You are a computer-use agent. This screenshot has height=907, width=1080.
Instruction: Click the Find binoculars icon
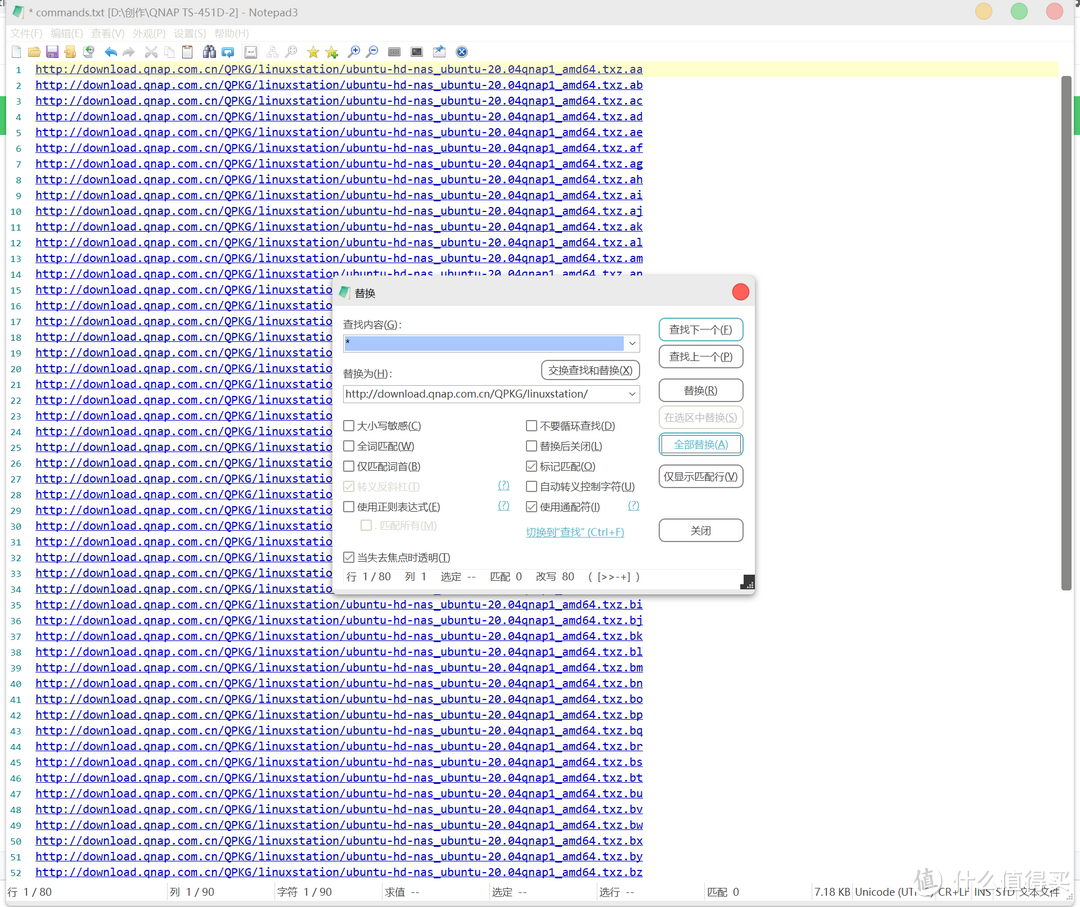pos(209,52)
